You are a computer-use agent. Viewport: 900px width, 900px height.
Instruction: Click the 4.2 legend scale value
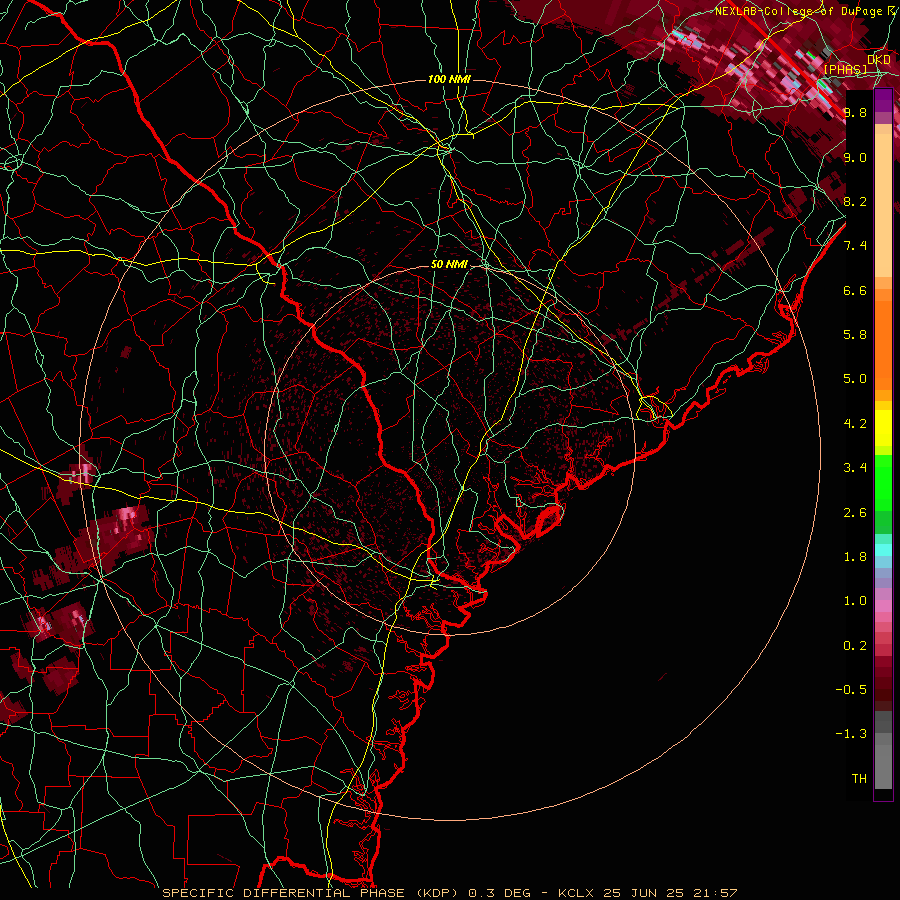[855, 424]
